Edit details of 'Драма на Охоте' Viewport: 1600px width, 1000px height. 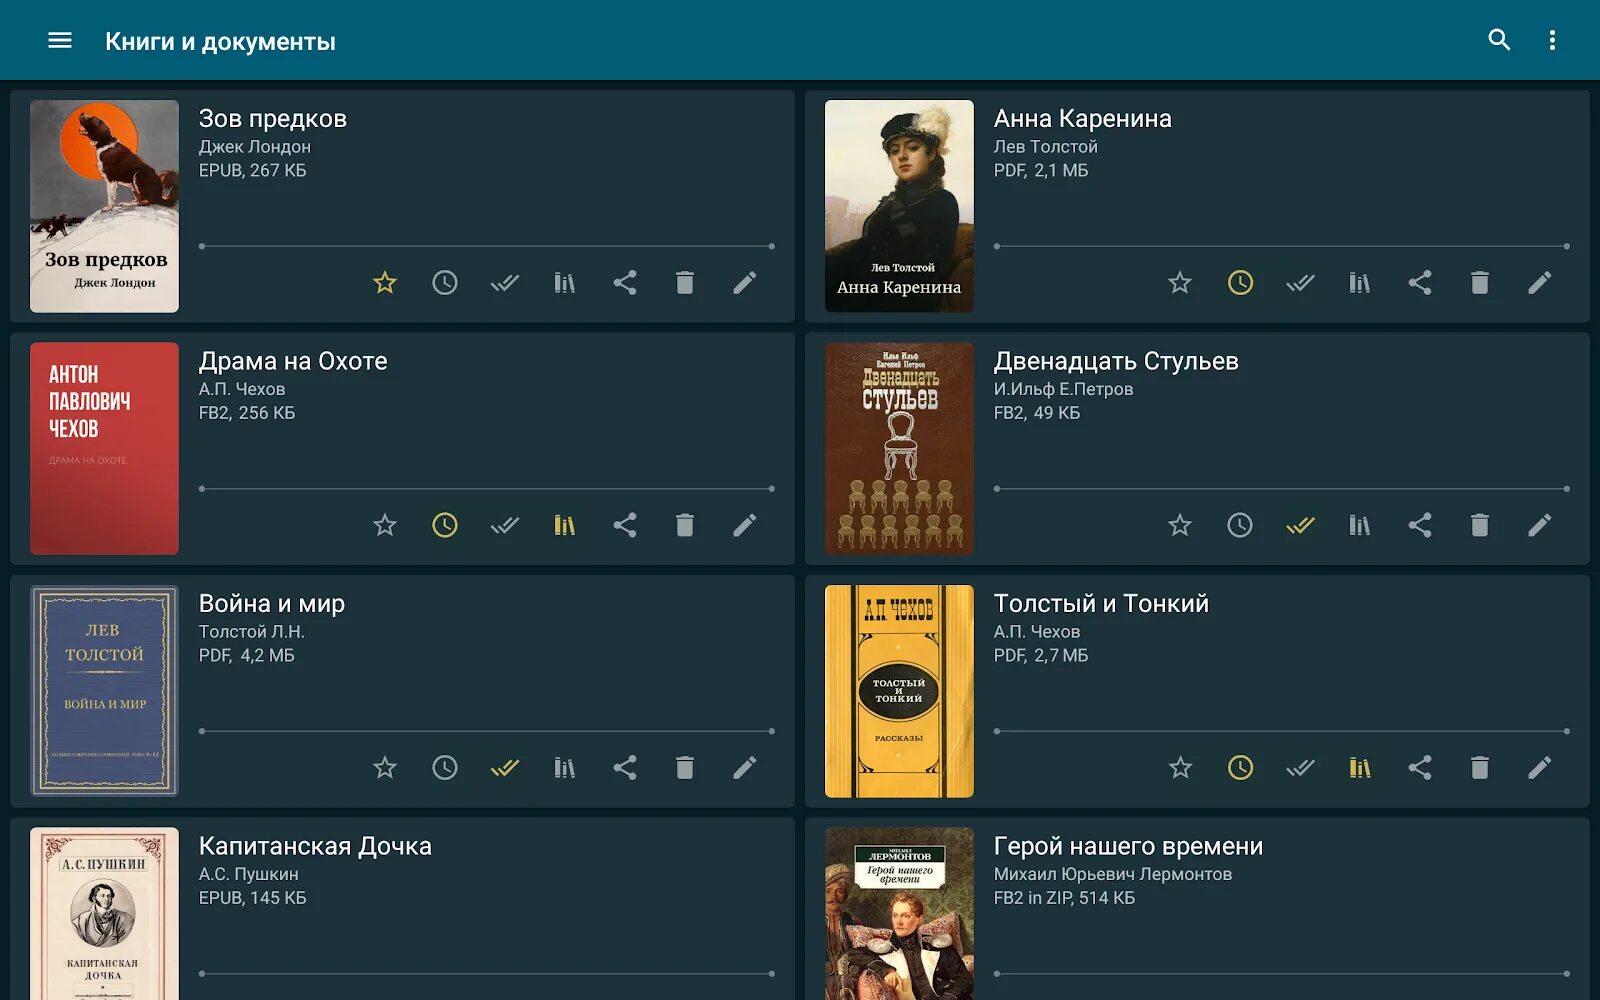pos(745,525)
